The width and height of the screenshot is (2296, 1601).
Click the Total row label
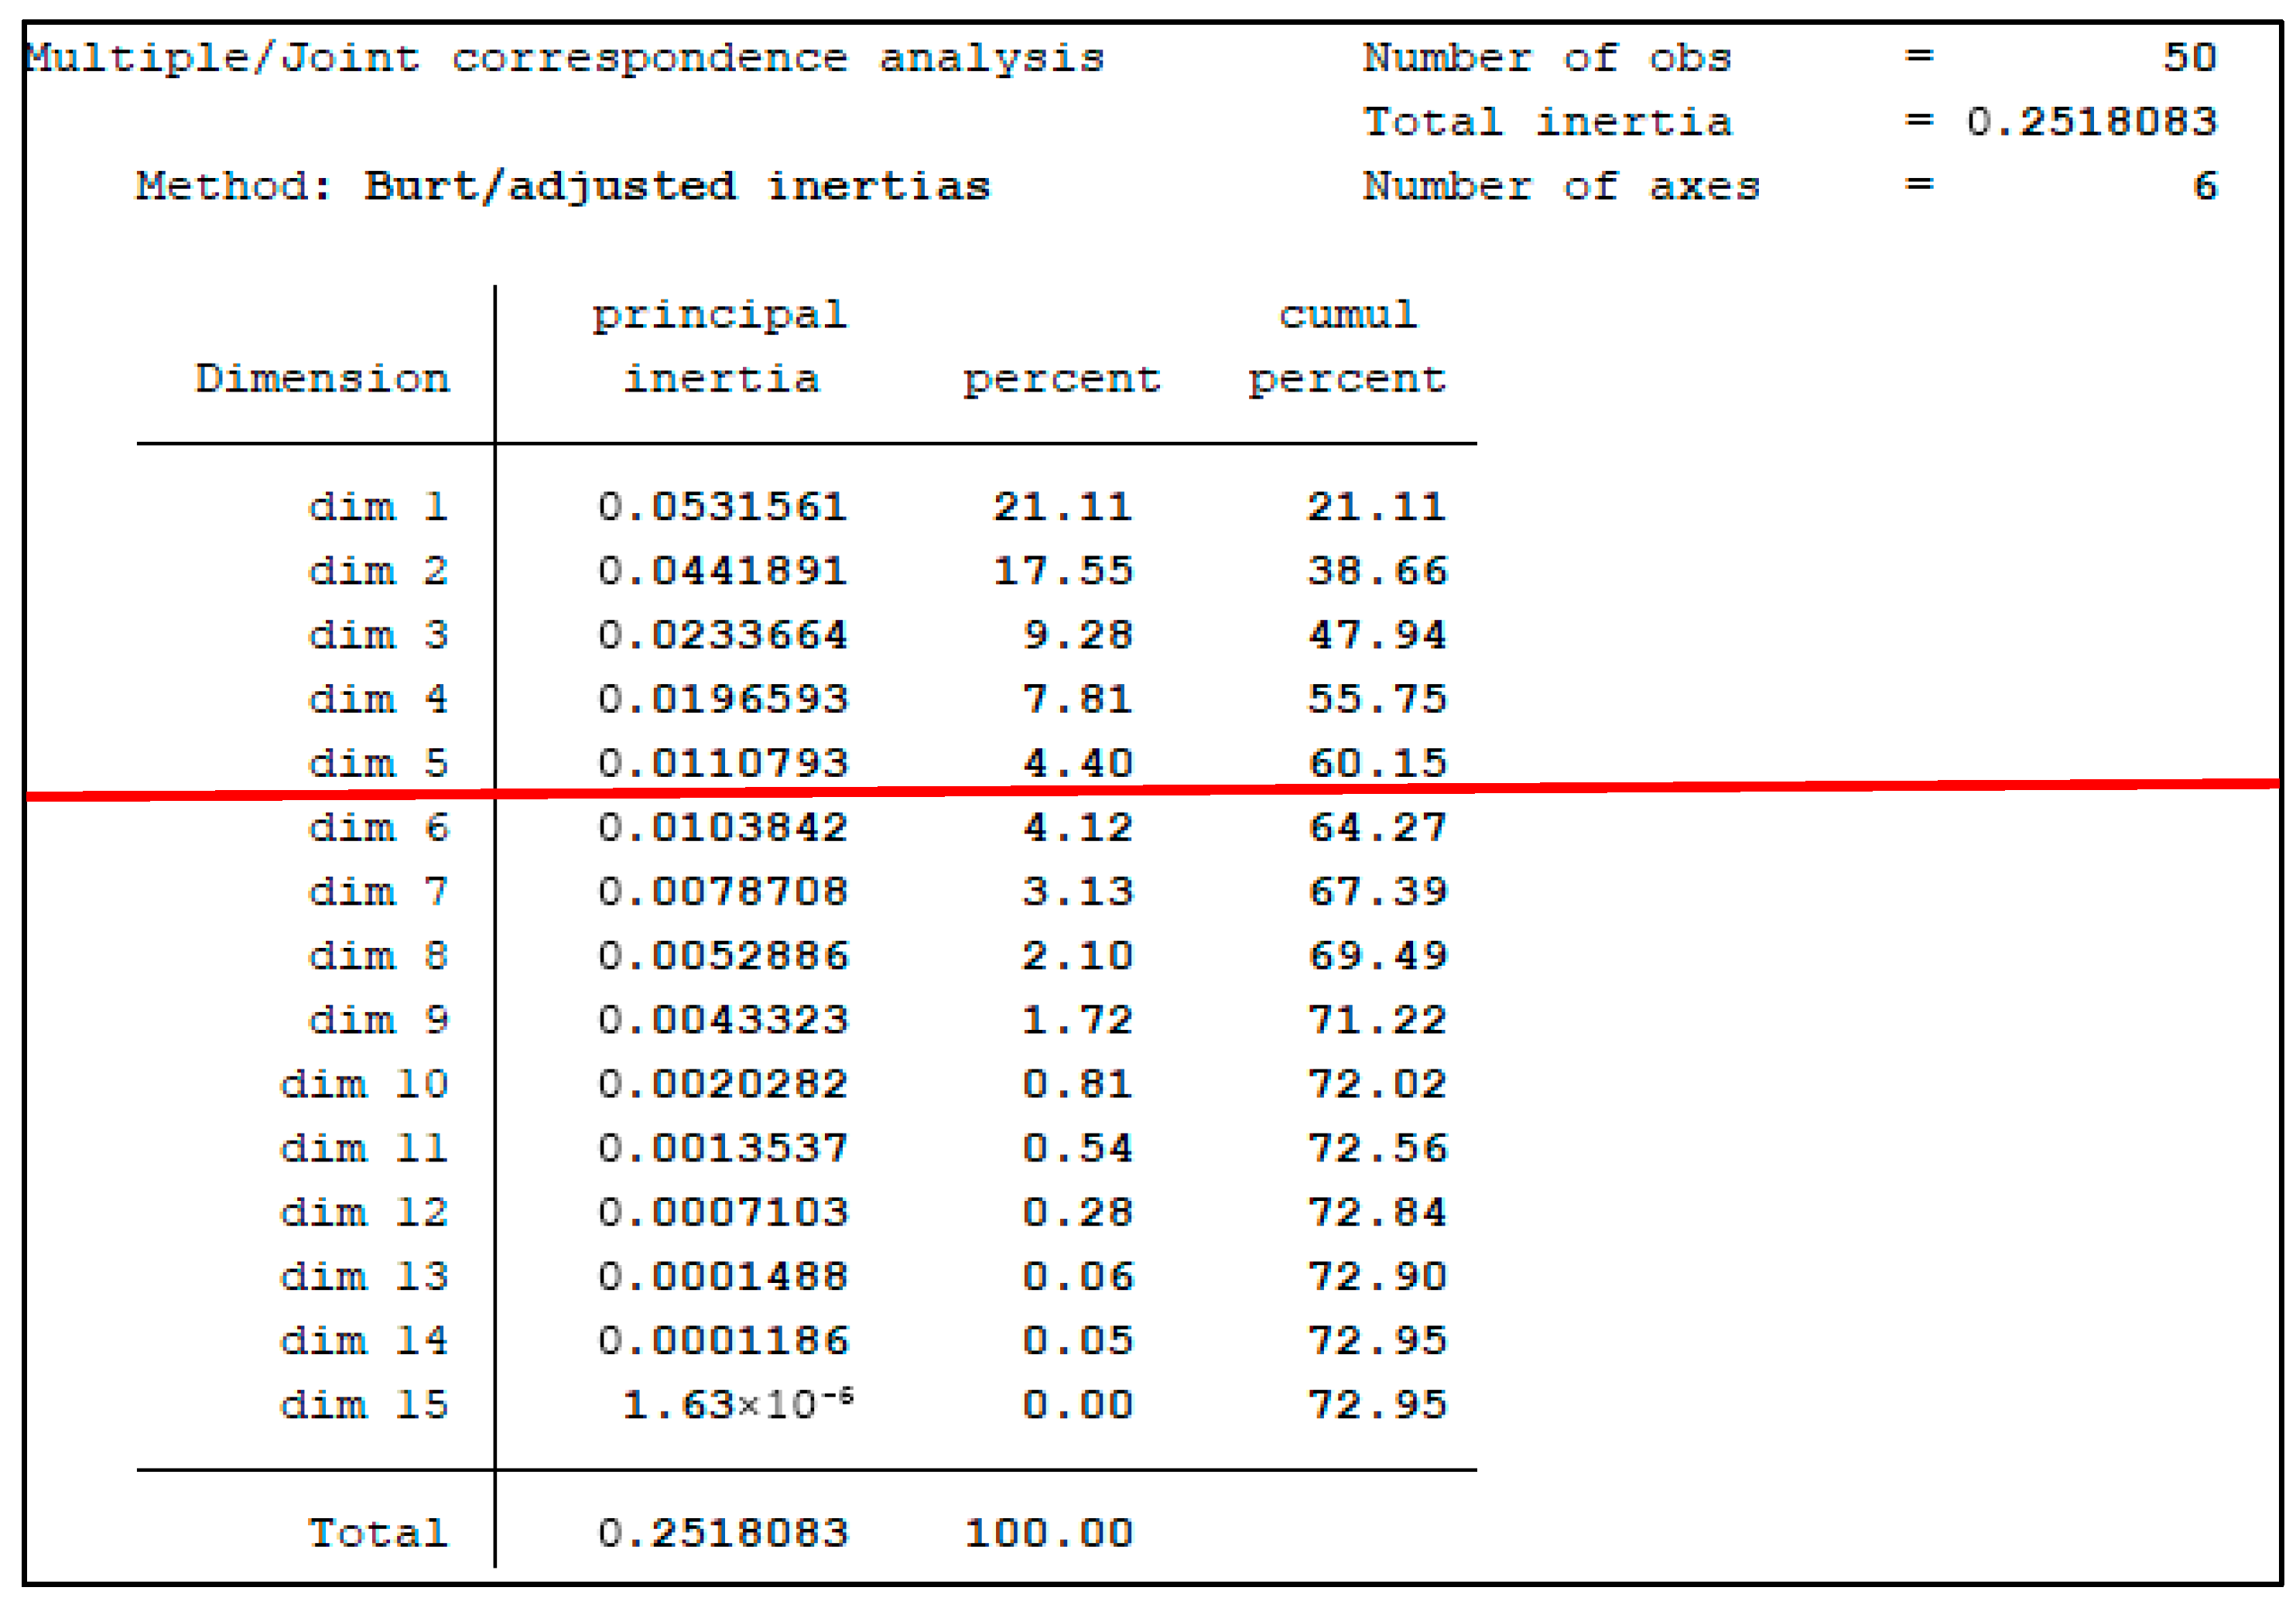(x=377, y=1533)
